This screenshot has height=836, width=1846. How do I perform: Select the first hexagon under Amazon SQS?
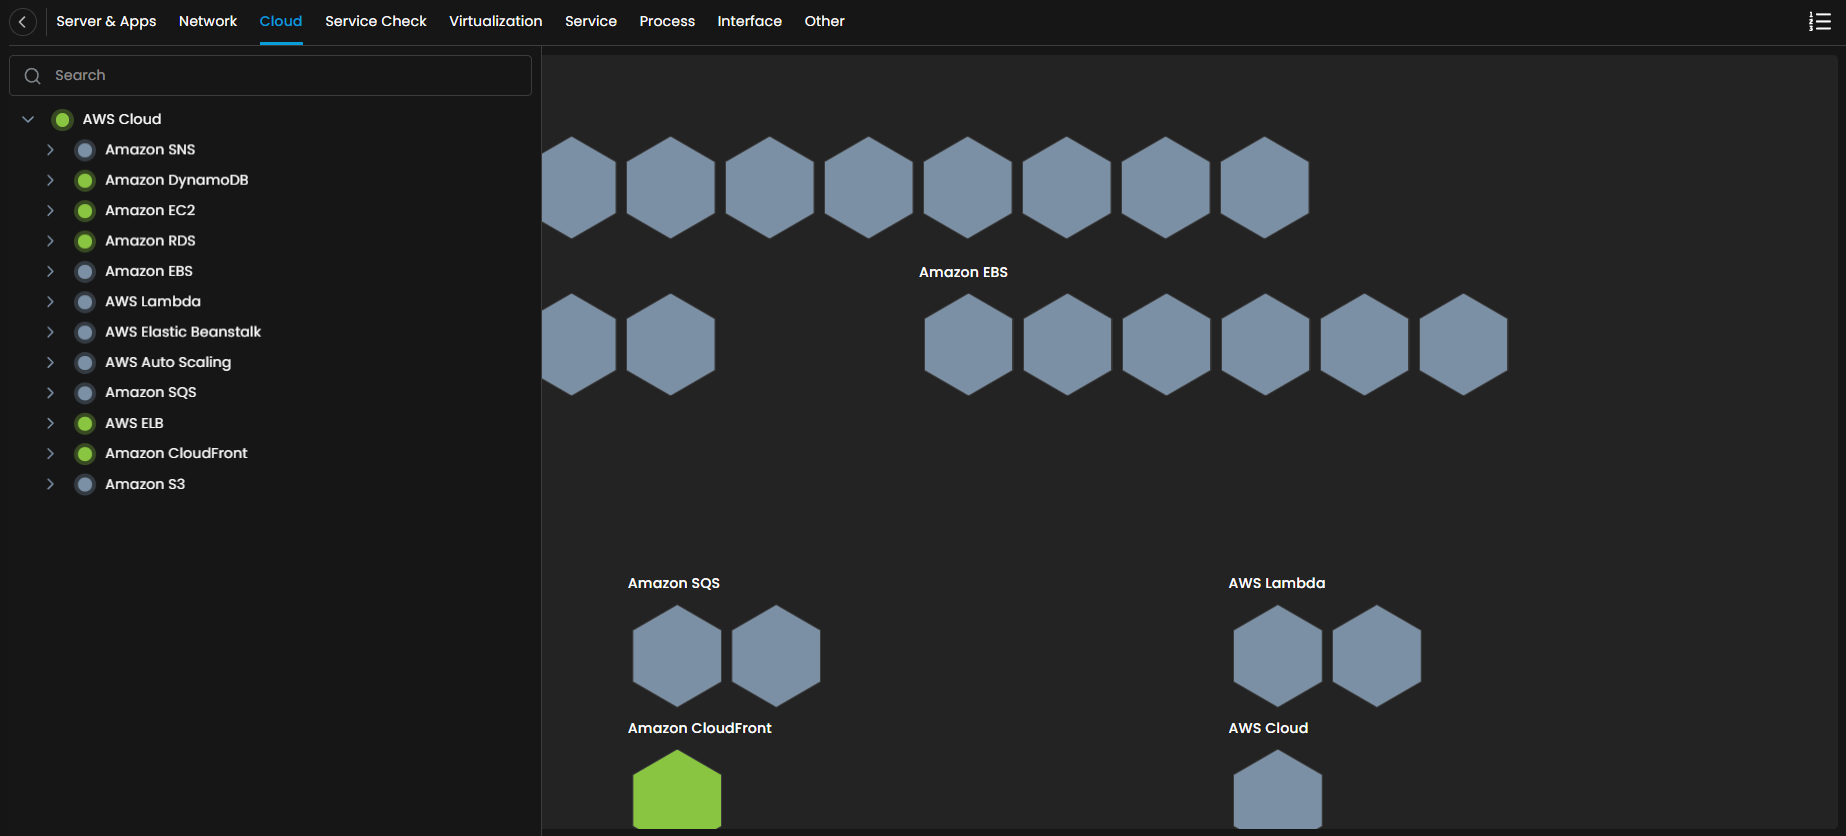(677, 656)
